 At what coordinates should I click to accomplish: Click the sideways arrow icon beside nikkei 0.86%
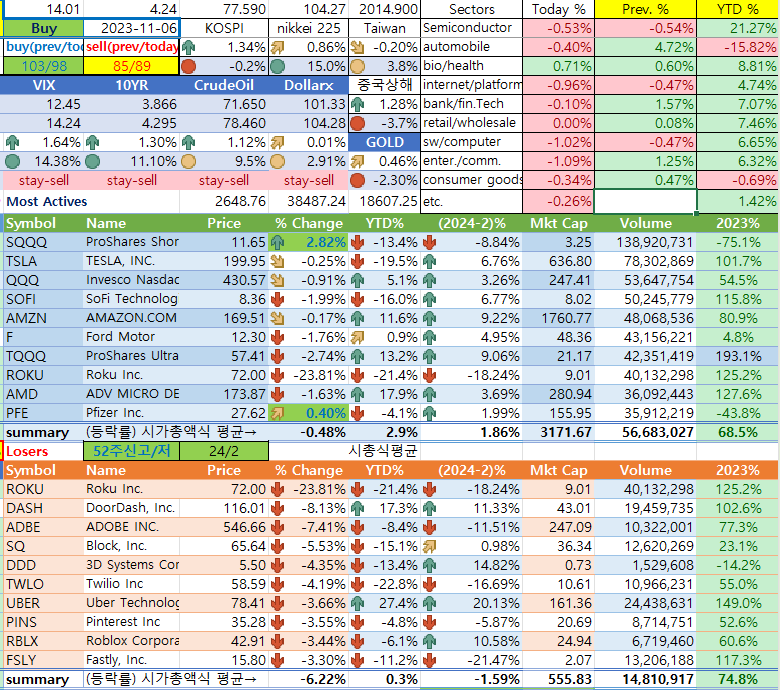tap(277, 48)
